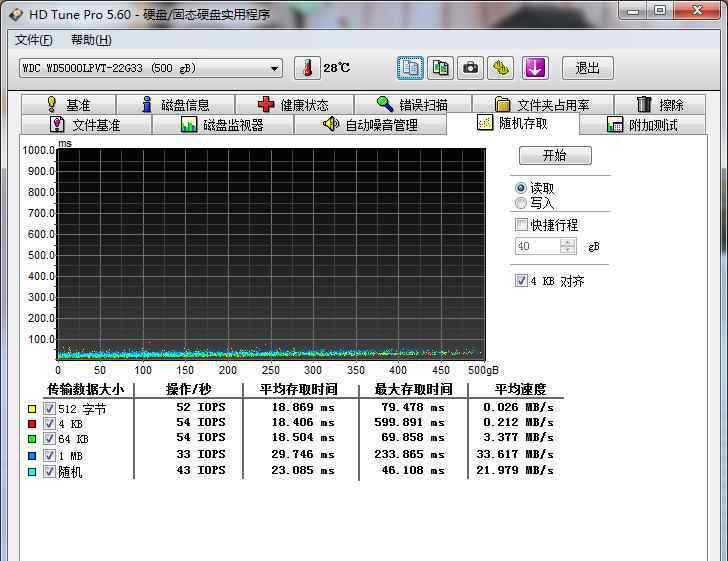Click the 磁盘信息 tab info icon
Viewport: 728px width, 561px height.
point(147,104)
